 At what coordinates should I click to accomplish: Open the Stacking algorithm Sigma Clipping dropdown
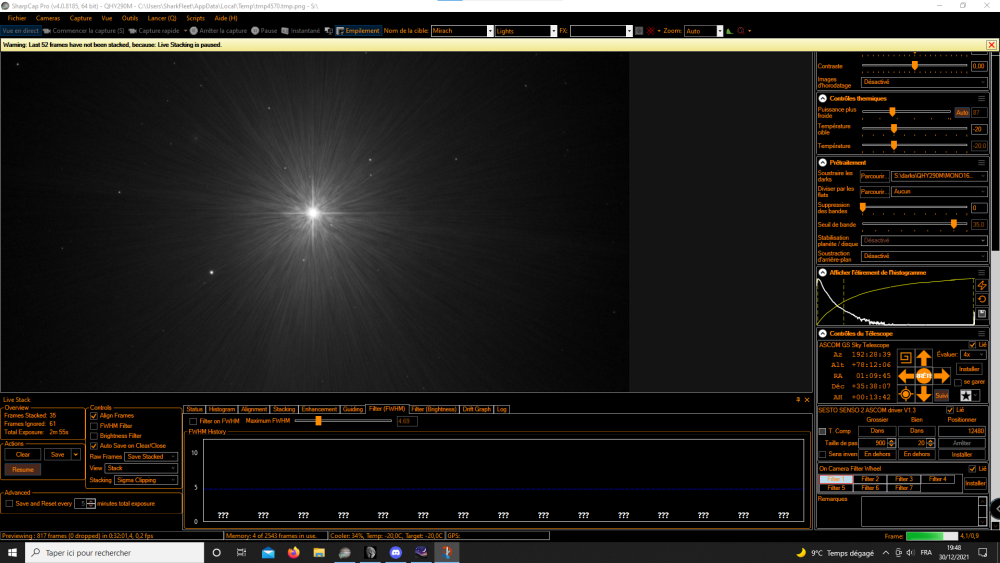145,480
